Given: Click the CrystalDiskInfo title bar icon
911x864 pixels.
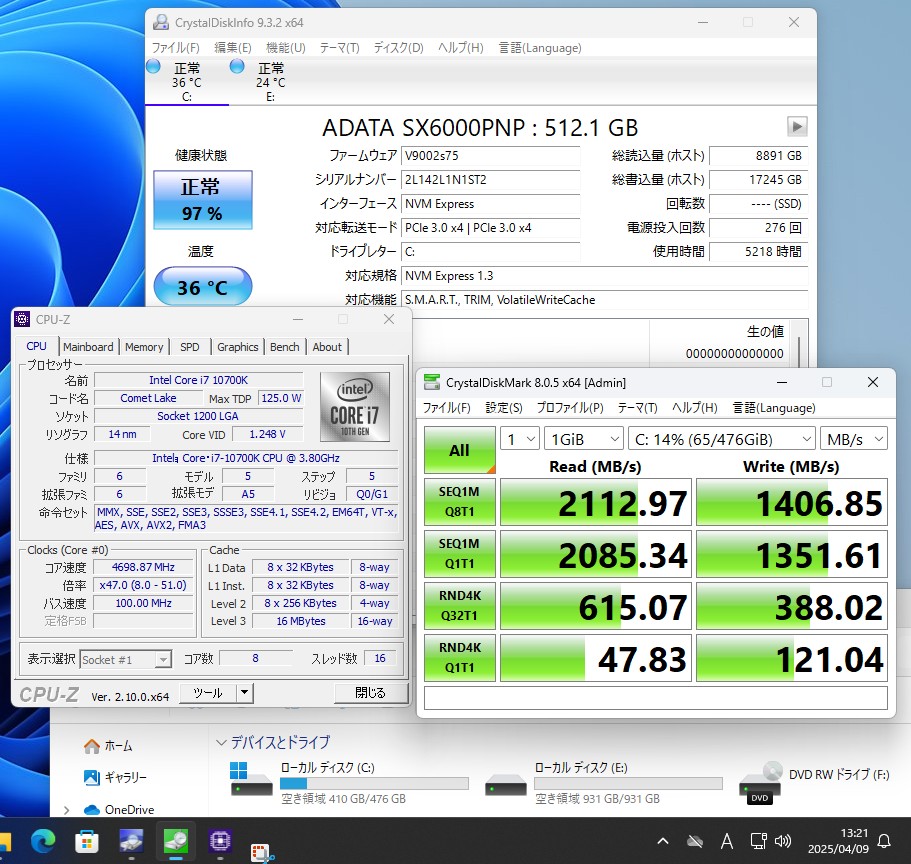Looking at the screenshot, I should point(161,22).
